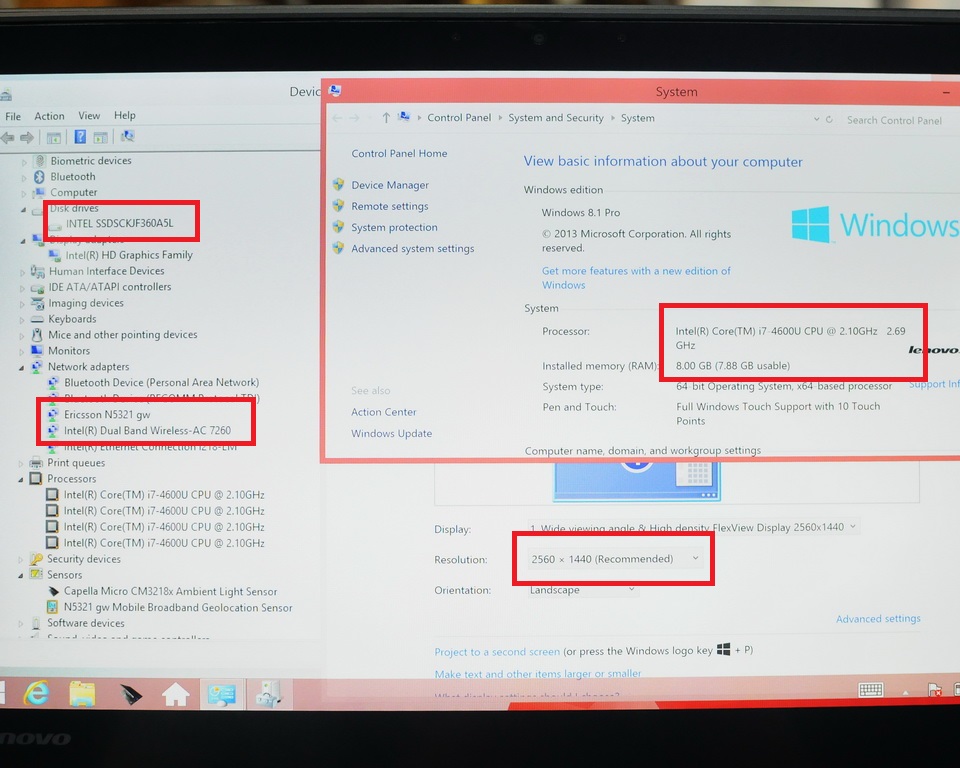
Task: Expand IDE ATA/ATAPI controllers node
Action: (23, 288)
